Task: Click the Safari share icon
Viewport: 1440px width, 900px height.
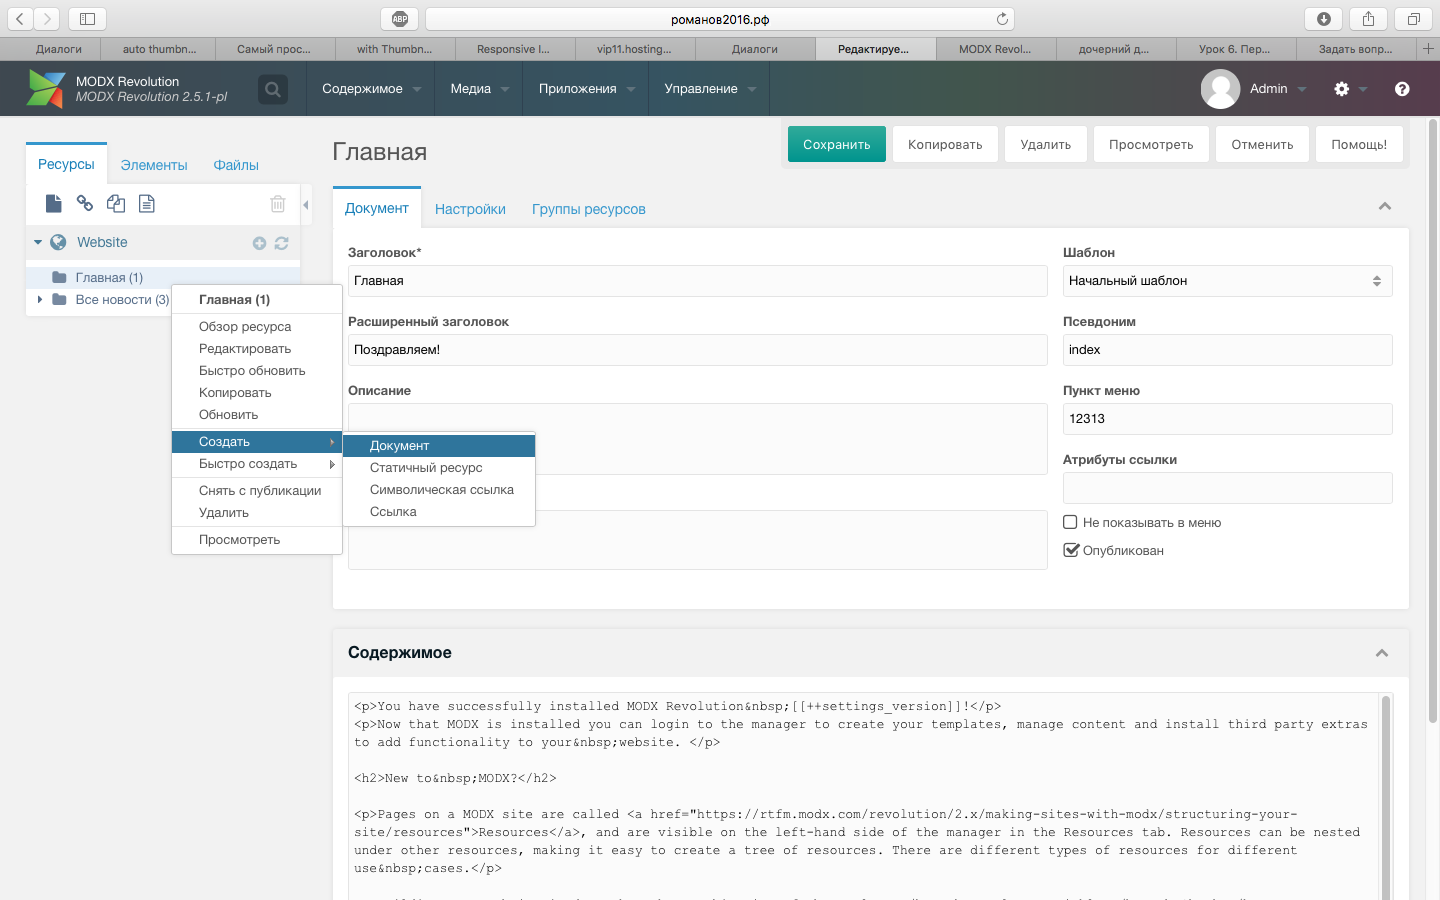Action: (1368, 19)
